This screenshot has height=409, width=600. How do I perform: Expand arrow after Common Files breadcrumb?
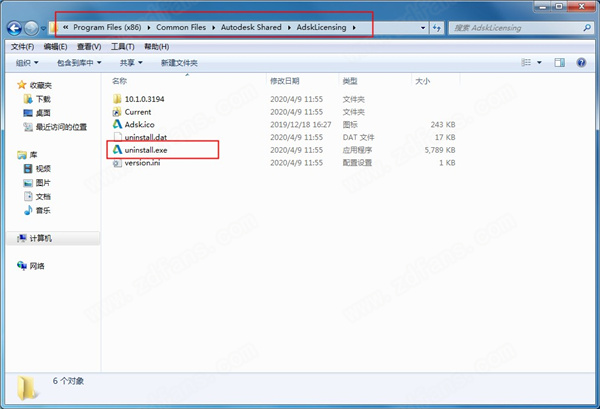[x=213, y=28]
